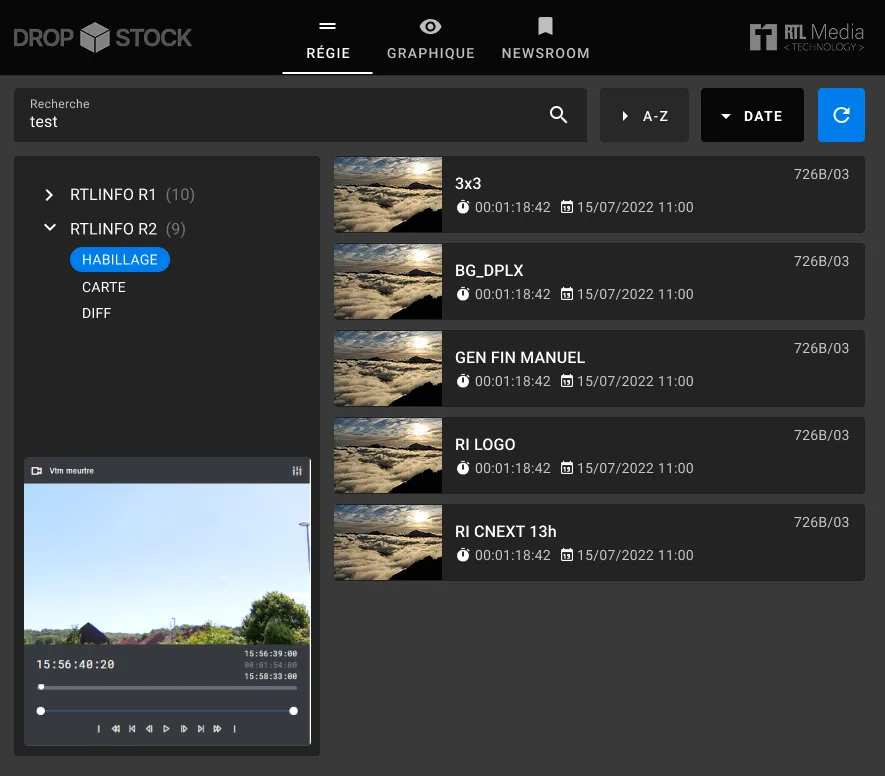Click the rewind double-arrow icon
Viewport: 885px width, 776px height.
[x=116, y=729]
